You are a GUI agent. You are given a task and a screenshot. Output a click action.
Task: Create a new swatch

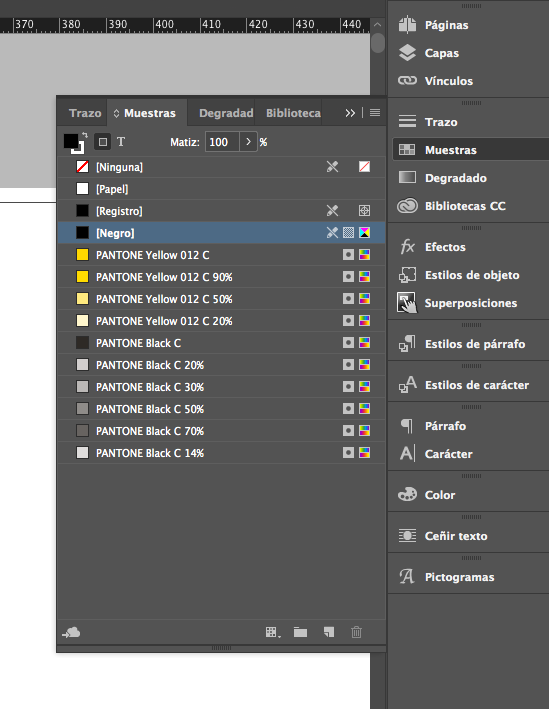[x=329, y=632]
